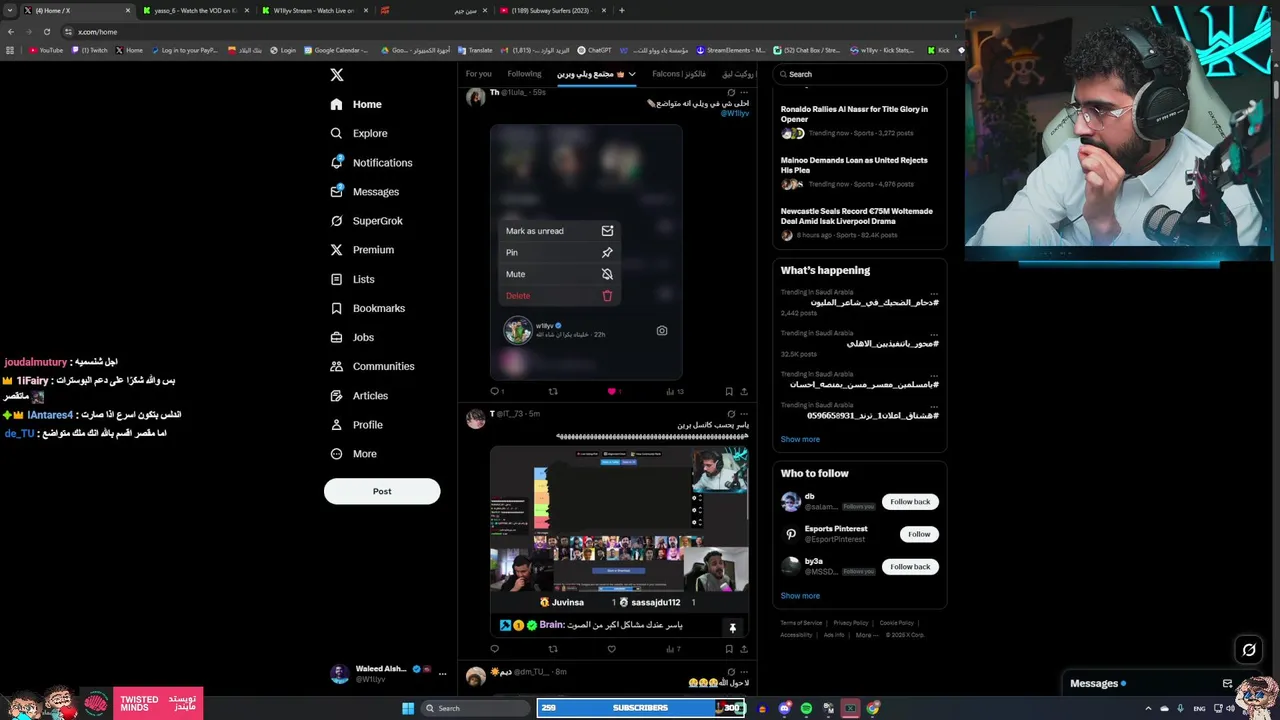Reply to the @1lula_ post
This screenshot has width=1280, height=720.
(494, 391)
